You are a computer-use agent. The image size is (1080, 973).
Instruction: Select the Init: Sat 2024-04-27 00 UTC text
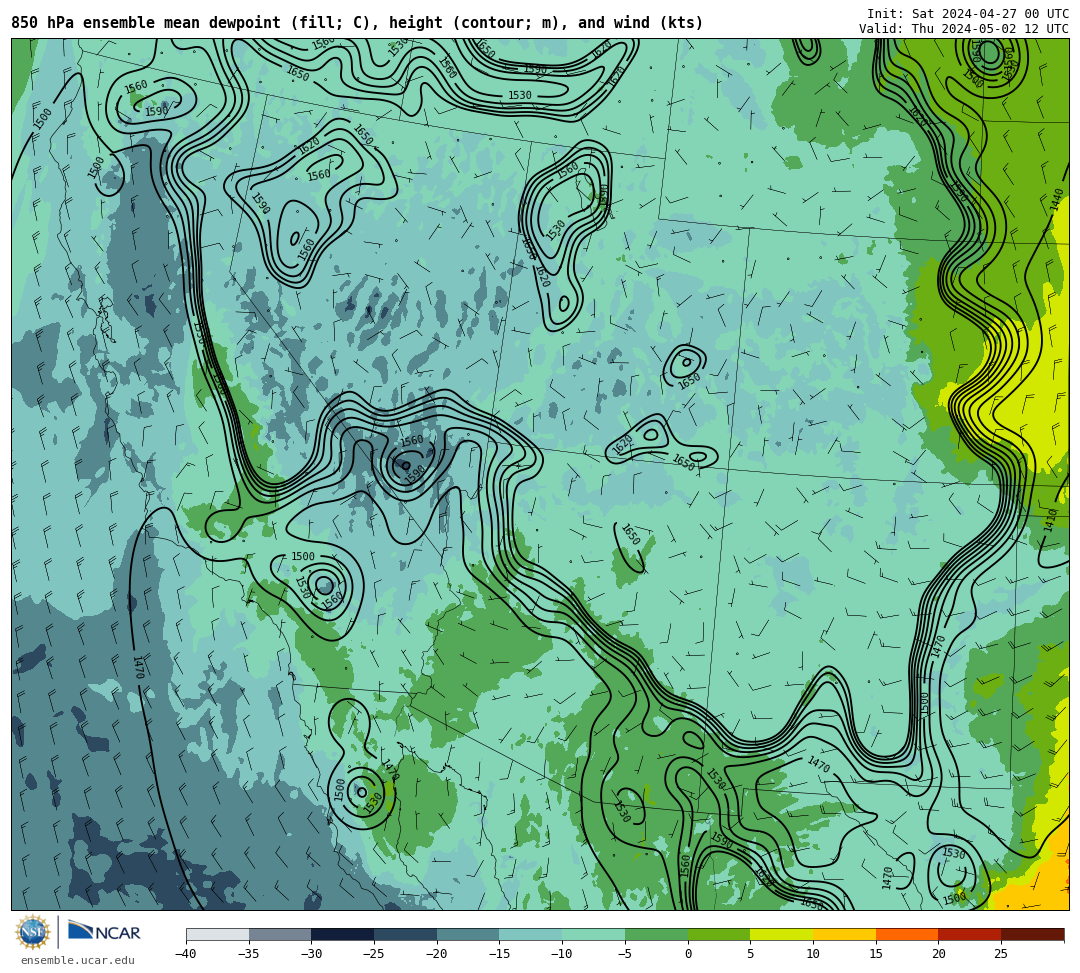[x=968, y=14]
